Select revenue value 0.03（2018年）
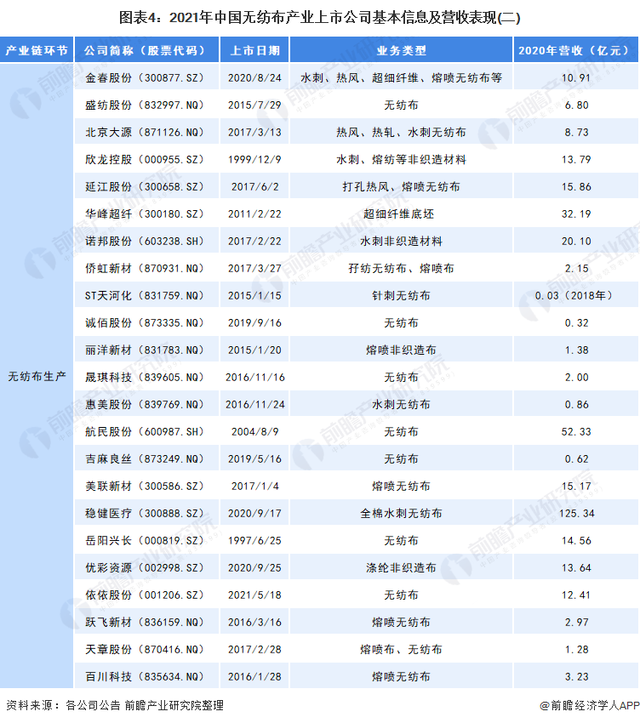 575,296
